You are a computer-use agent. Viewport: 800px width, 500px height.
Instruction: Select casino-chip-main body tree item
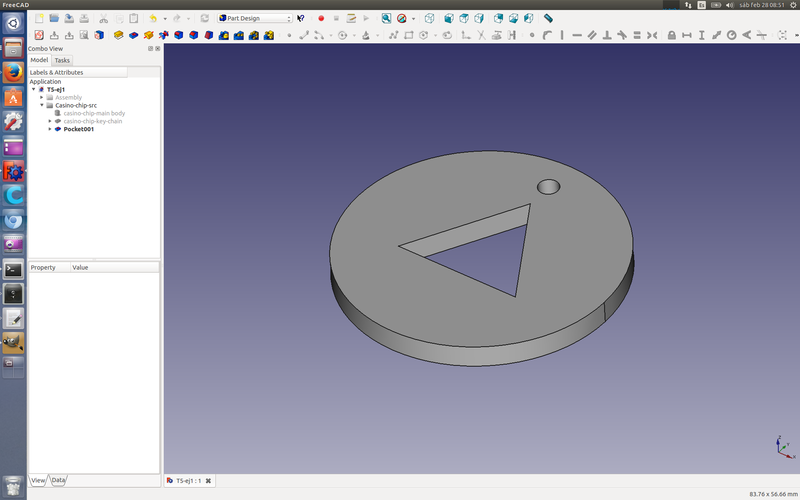(94, 113)
